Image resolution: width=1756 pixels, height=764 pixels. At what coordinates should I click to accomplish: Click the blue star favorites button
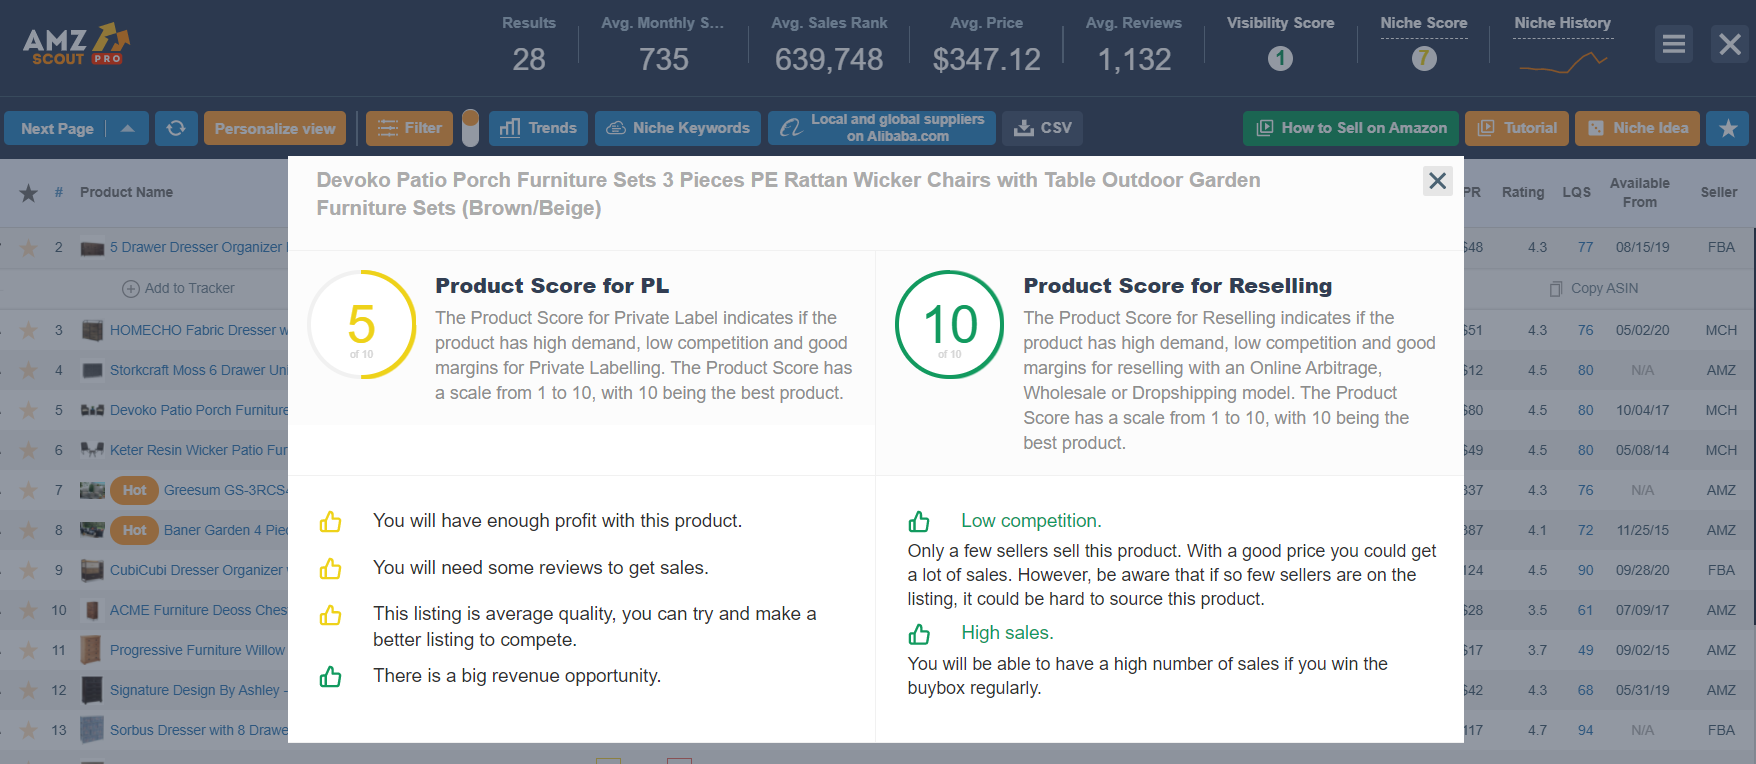pyautogui.click(x=1727, y=128)
